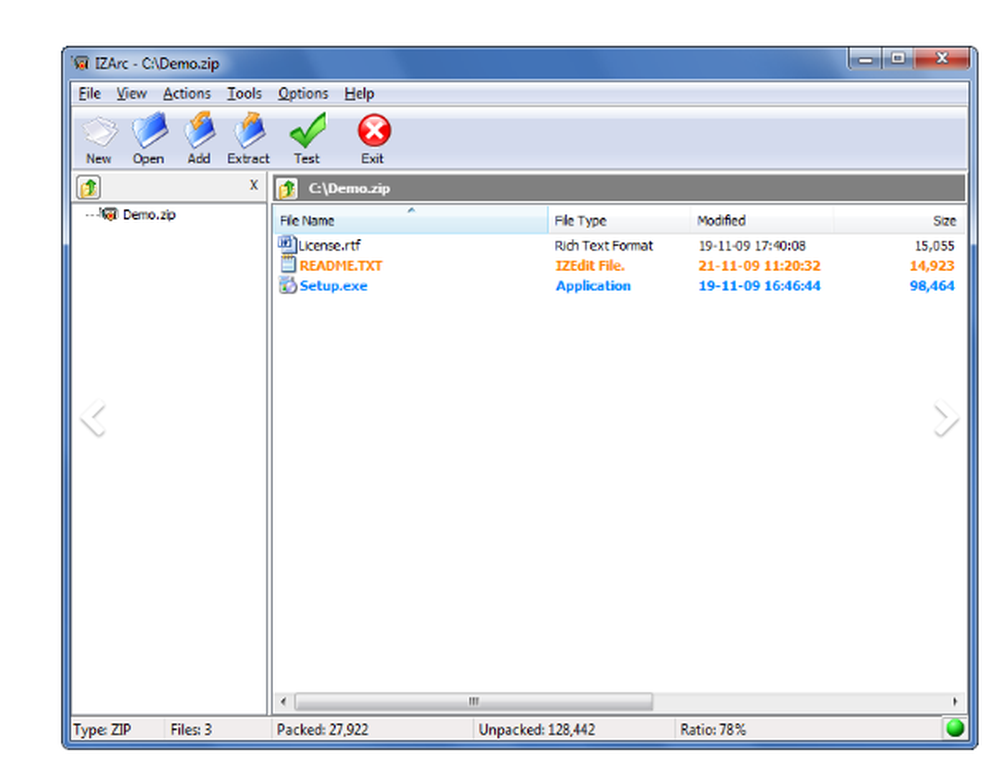
Task: Open an archive with the Open icon
Action: (149, 130)
